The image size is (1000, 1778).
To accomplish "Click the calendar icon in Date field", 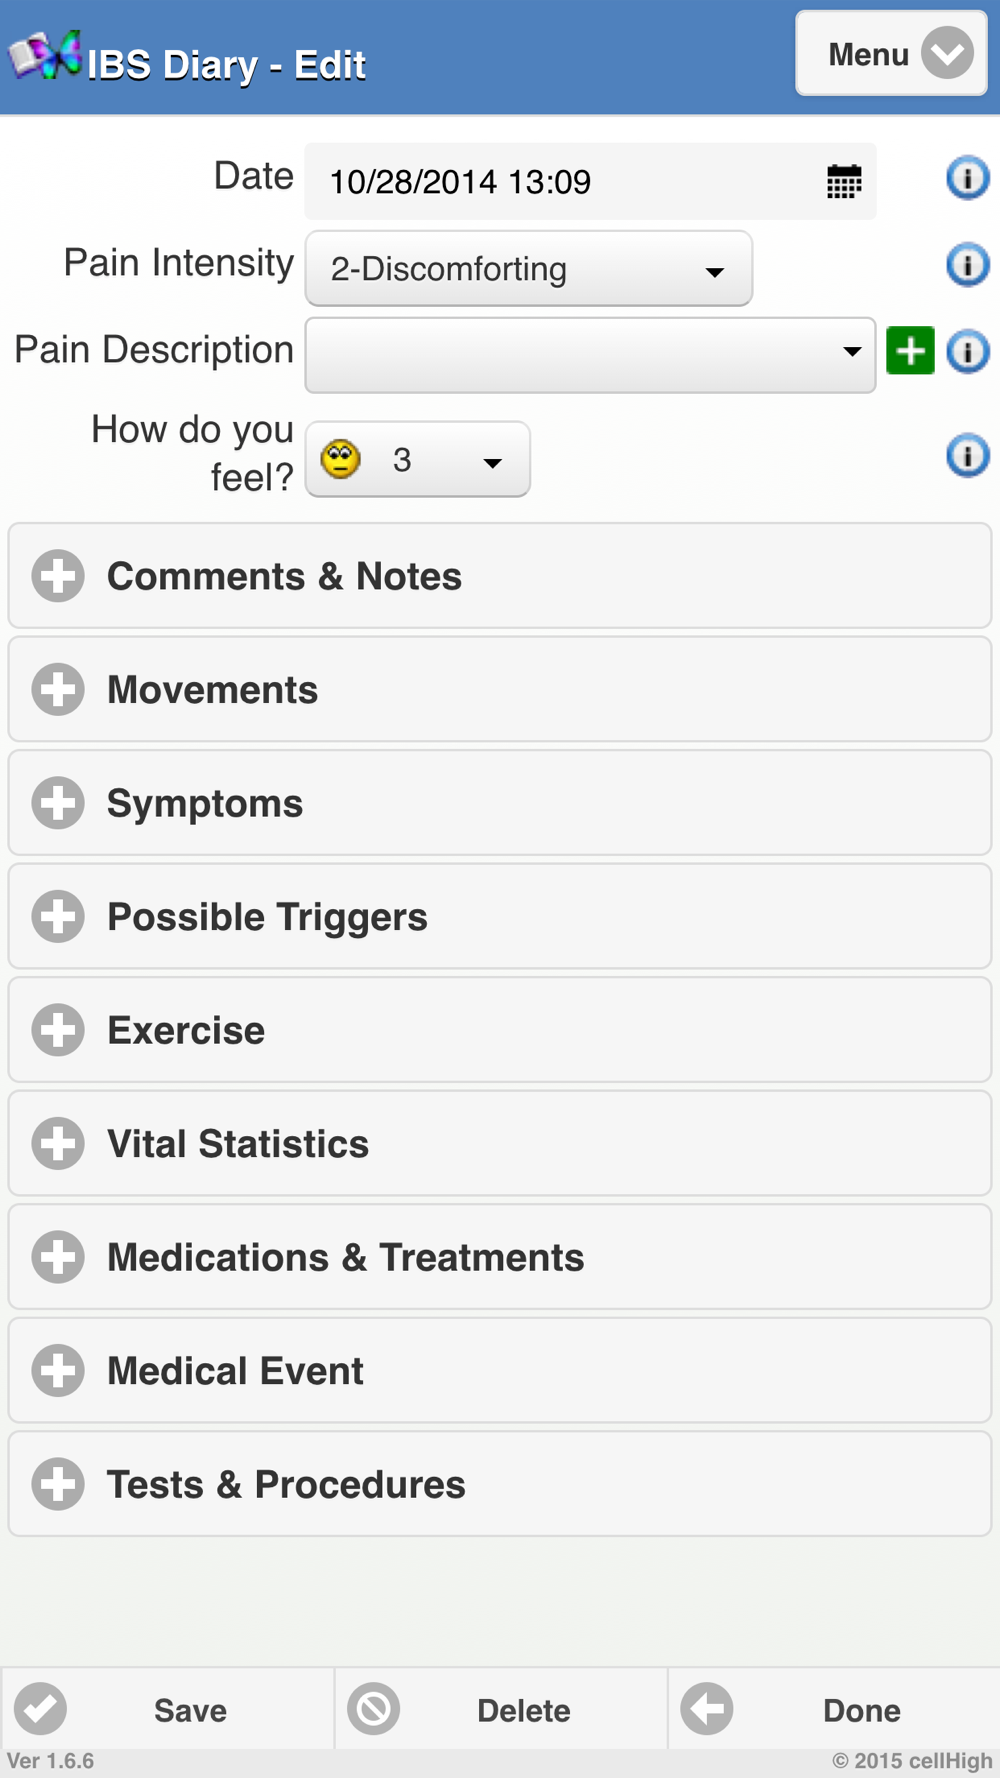I will coord(843,182).
